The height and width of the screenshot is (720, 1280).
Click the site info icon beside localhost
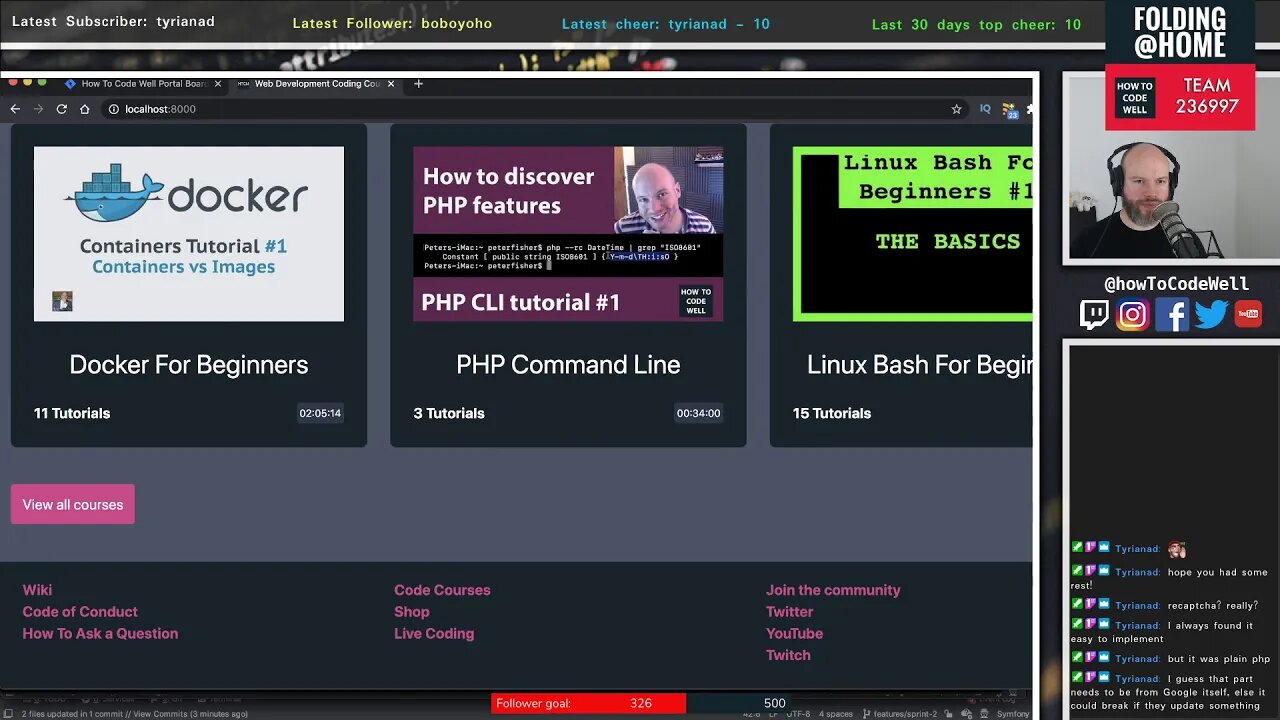coord(113,109)
